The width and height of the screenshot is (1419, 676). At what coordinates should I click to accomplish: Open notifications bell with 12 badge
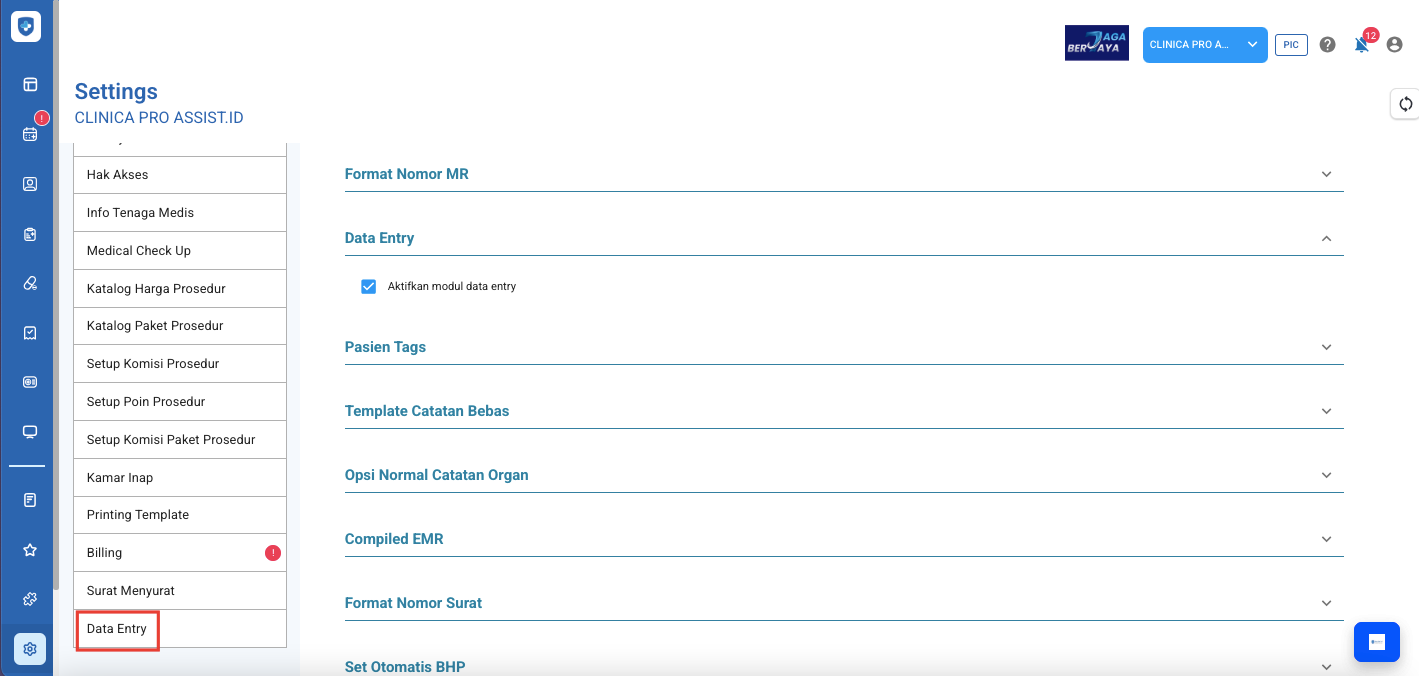coord(1361,45)
